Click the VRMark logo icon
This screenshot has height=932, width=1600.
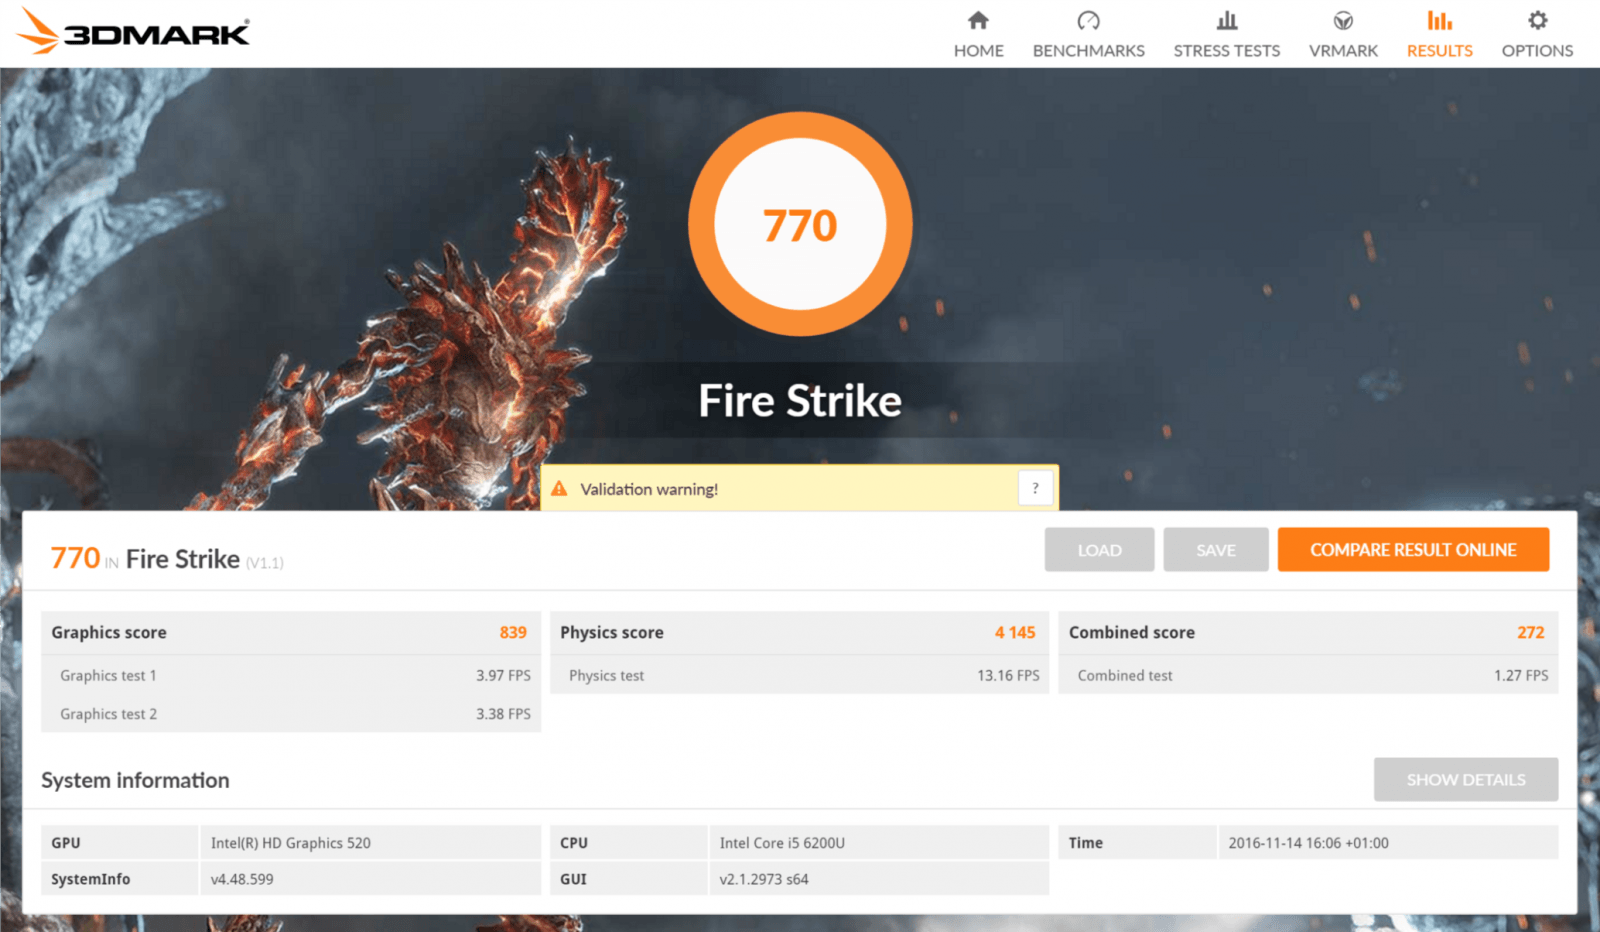1343,21
